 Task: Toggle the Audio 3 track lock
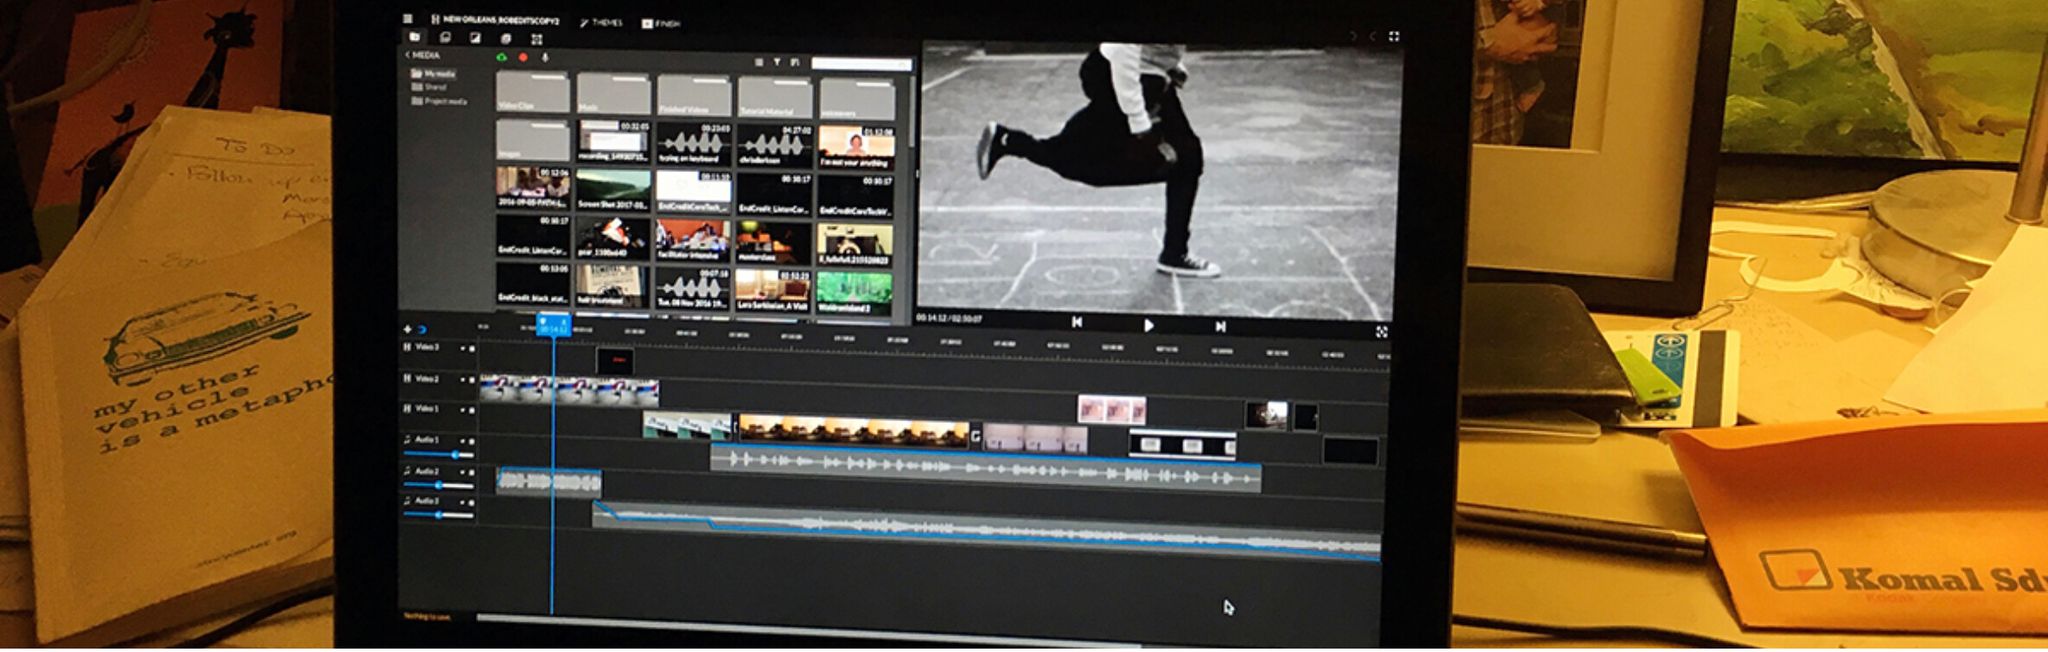472,501
